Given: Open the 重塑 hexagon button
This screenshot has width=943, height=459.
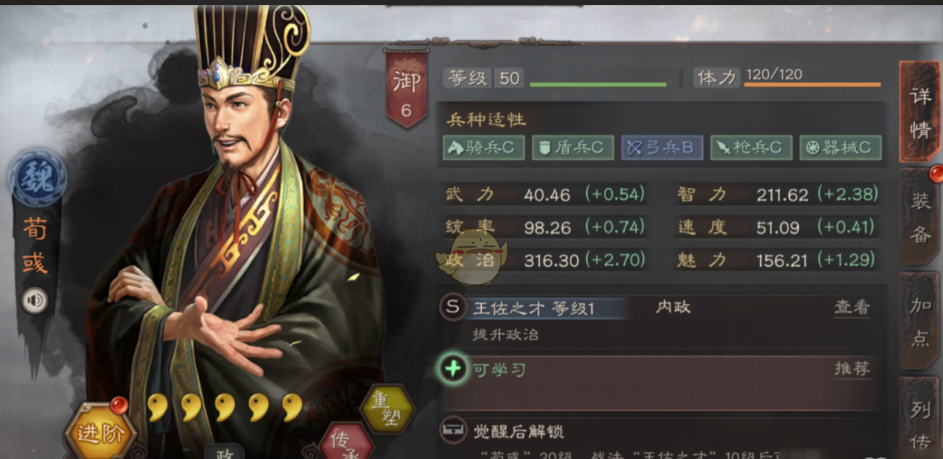Looking at the screenshot, I should (x=388, y=409).
